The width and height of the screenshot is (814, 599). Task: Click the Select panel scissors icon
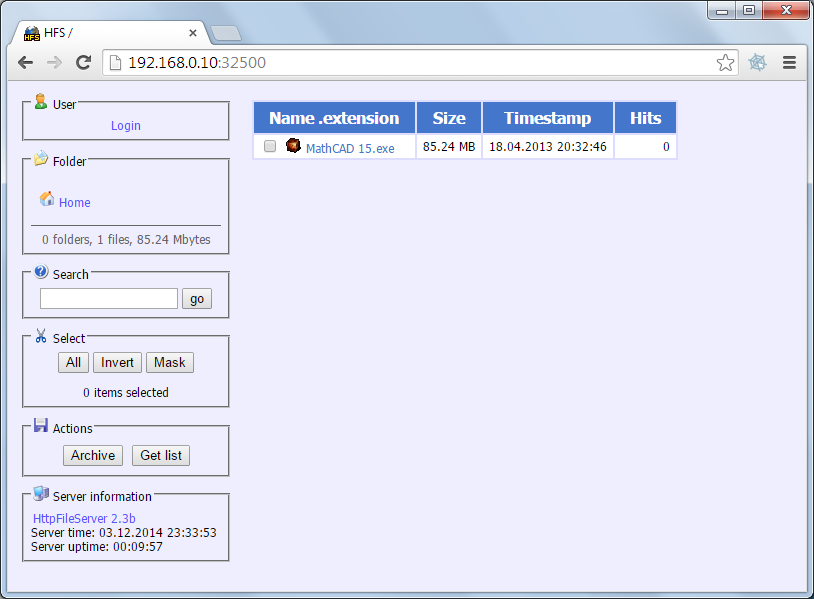point(41,336)
